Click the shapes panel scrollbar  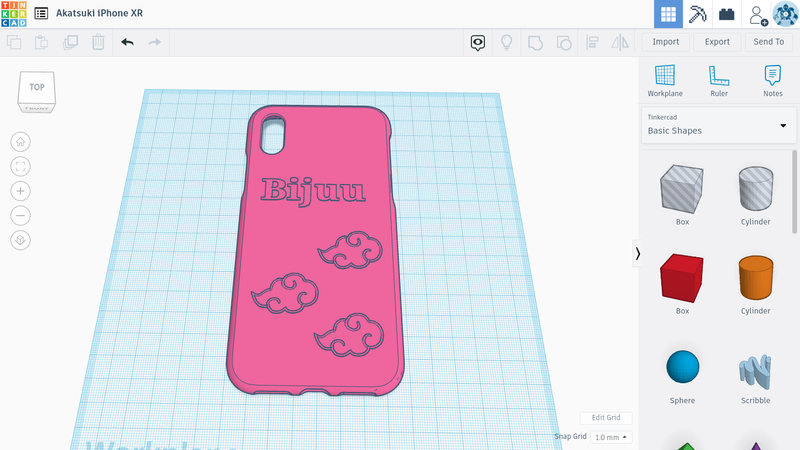[x=794, y=191]
